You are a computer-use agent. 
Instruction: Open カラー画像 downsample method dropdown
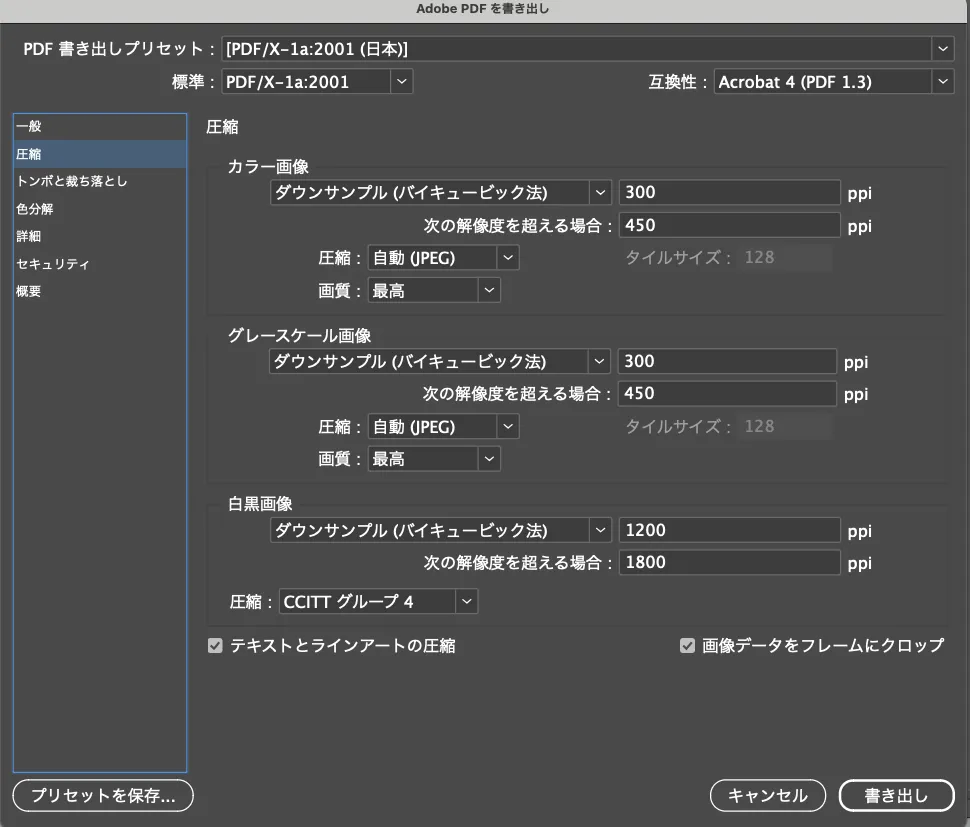pyautogui.click(x=440, y=193)
